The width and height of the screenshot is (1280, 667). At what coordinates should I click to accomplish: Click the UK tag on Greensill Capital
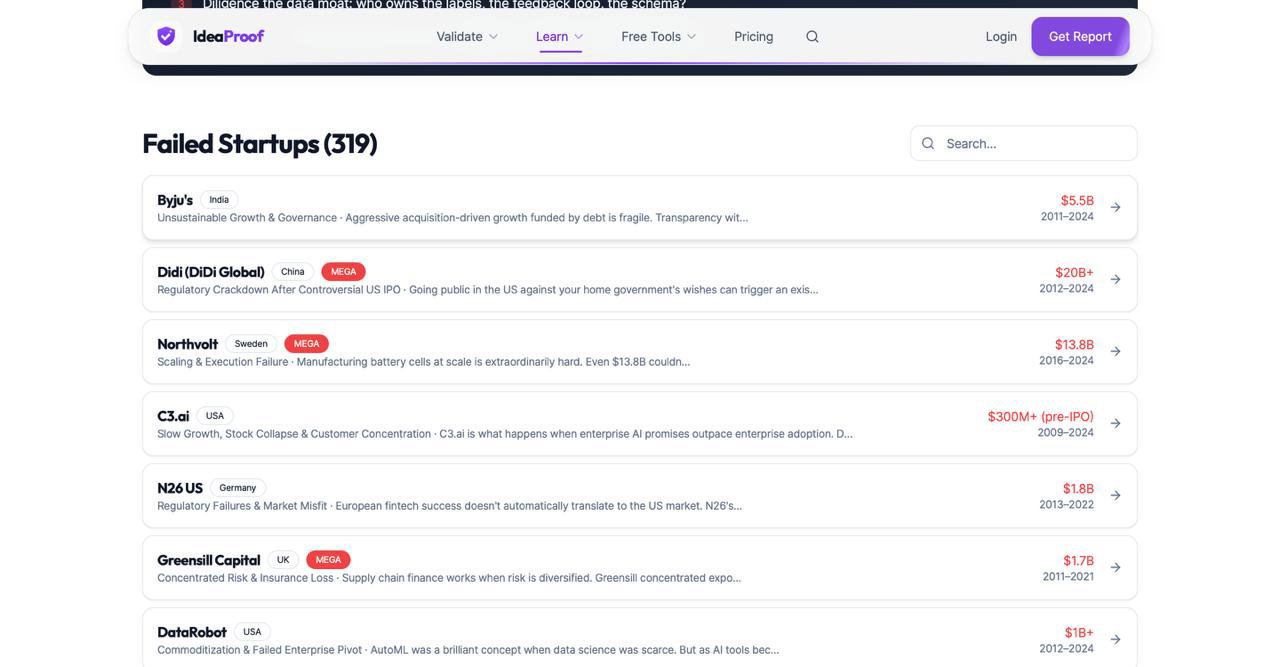tap(283, 560)
